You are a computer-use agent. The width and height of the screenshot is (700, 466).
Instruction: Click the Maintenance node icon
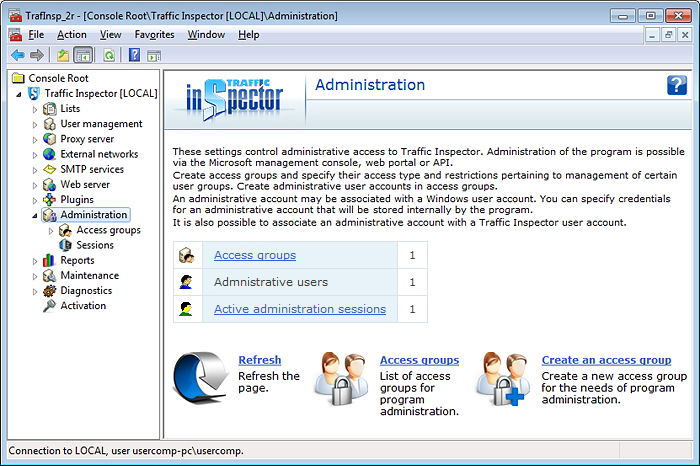50,275
